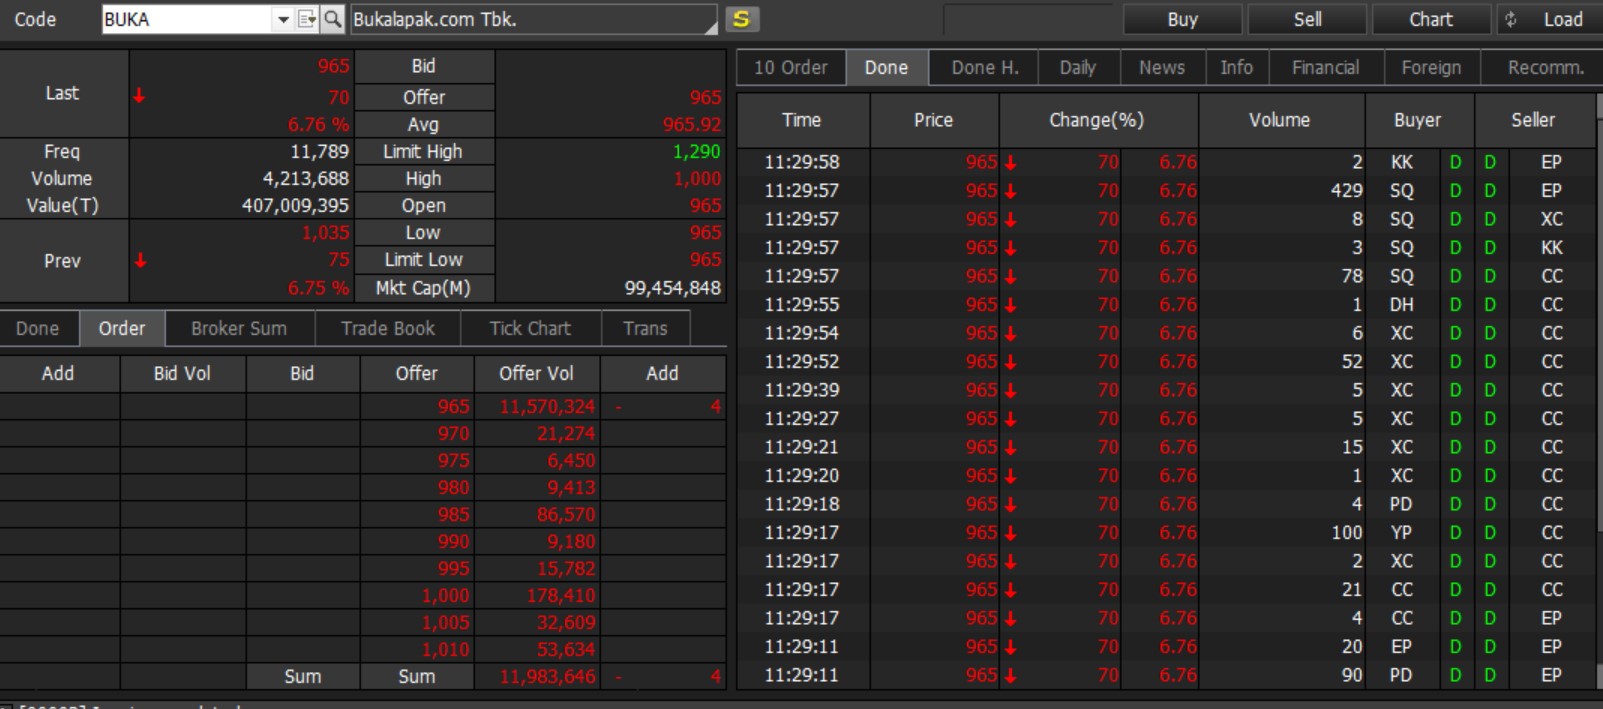The width and height of the screenshot is (1603, 709).
Task: Click the yellow S icon button
Action: pos(741,19)
